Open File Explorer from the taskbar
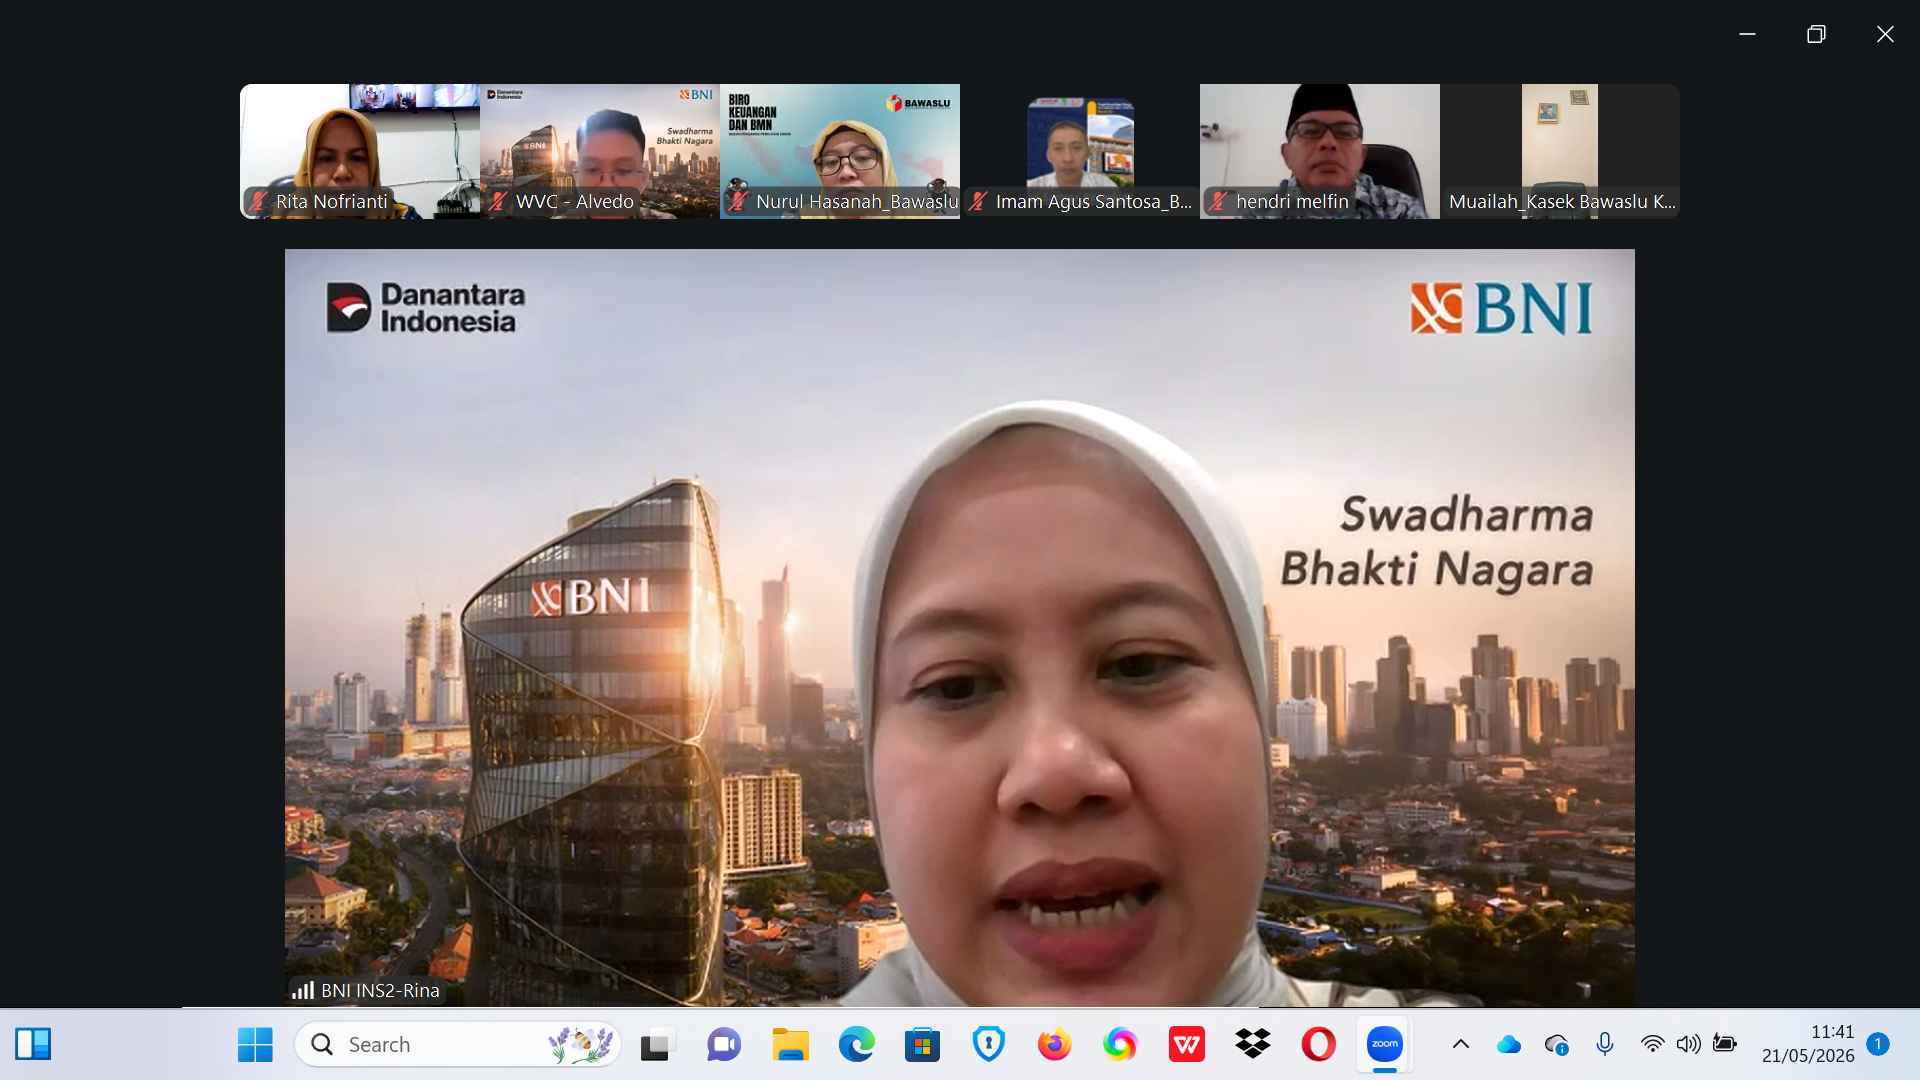This screenshot has width=1920, height=1080. 790,1045
